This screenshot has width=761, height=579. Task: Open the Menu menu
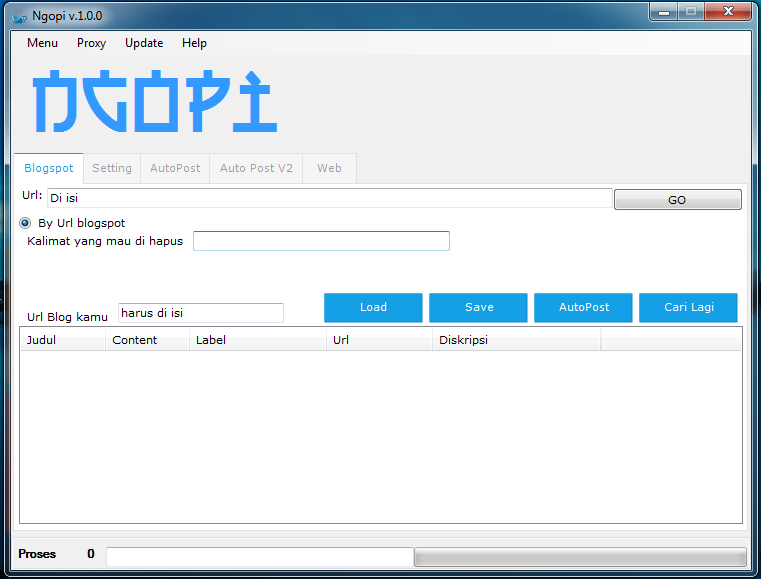point(42,43)
